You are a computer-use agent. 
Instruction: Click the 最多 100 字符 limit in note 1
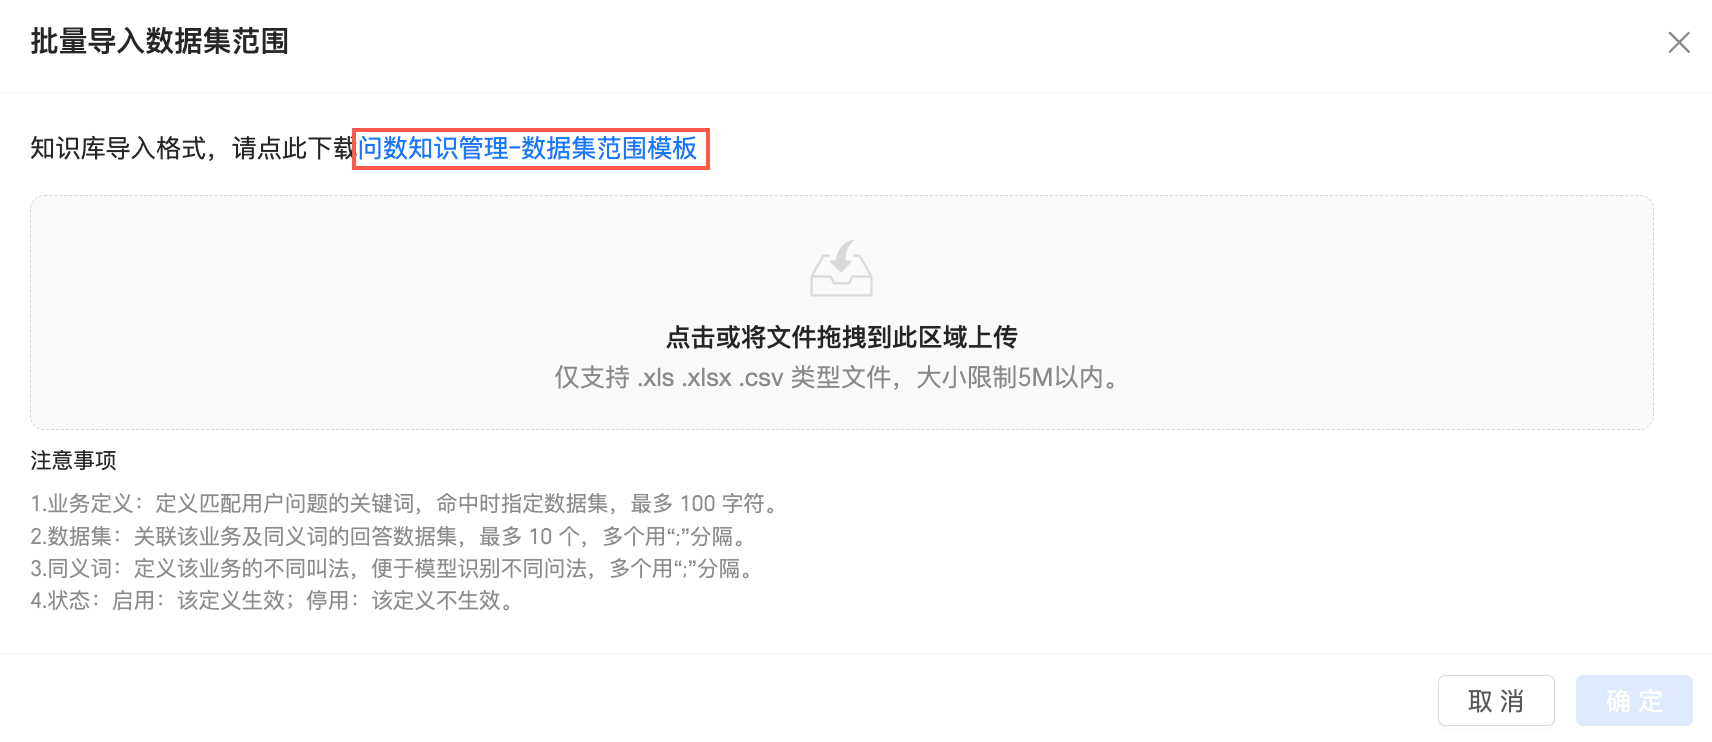click(697, 503)
